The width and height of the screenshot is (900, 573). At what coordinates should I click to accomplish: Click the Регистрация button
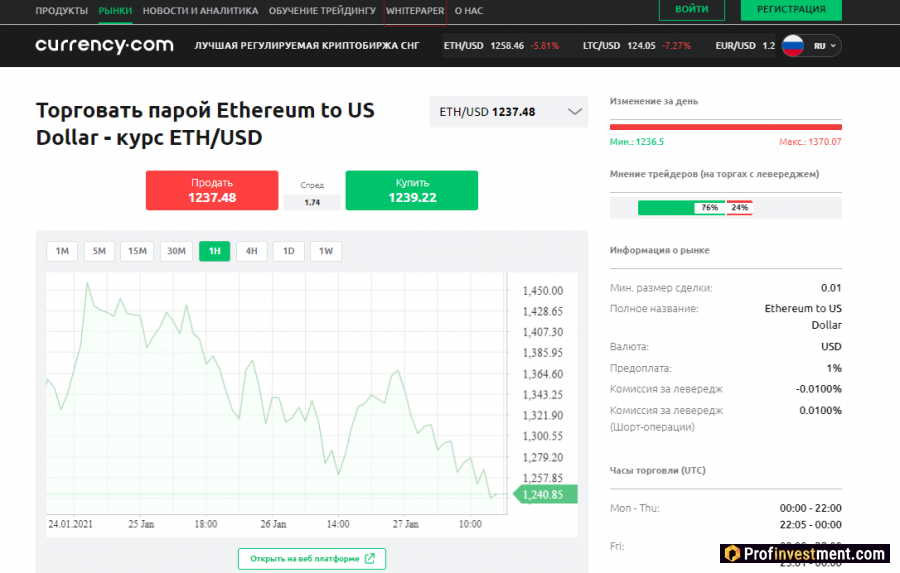(x=791, y=9)
